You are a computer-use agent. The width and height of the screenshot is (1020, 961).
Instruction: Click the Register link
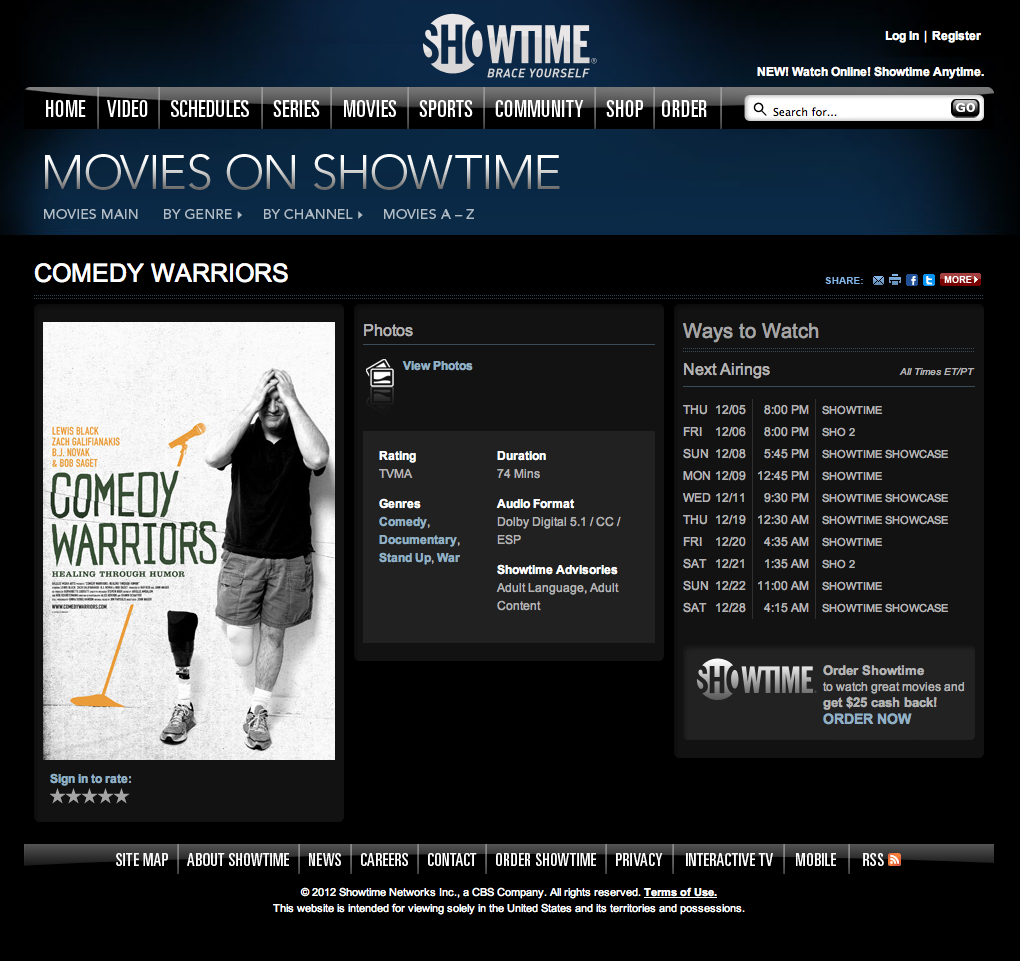956,36
